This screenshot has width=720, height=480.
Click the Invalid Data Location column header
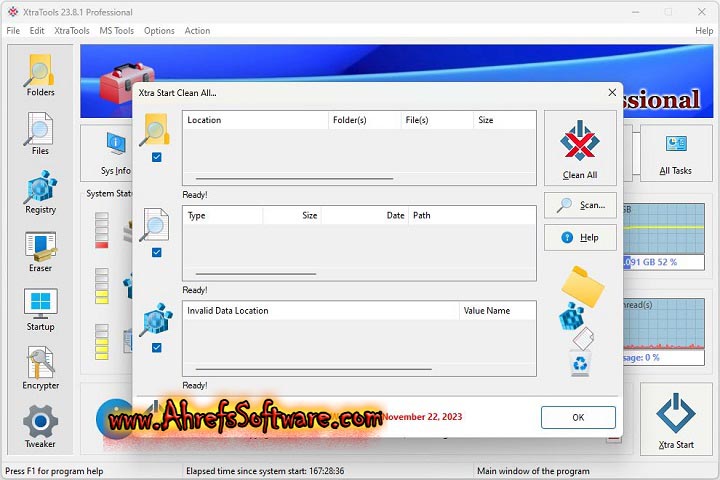[321, 311]
